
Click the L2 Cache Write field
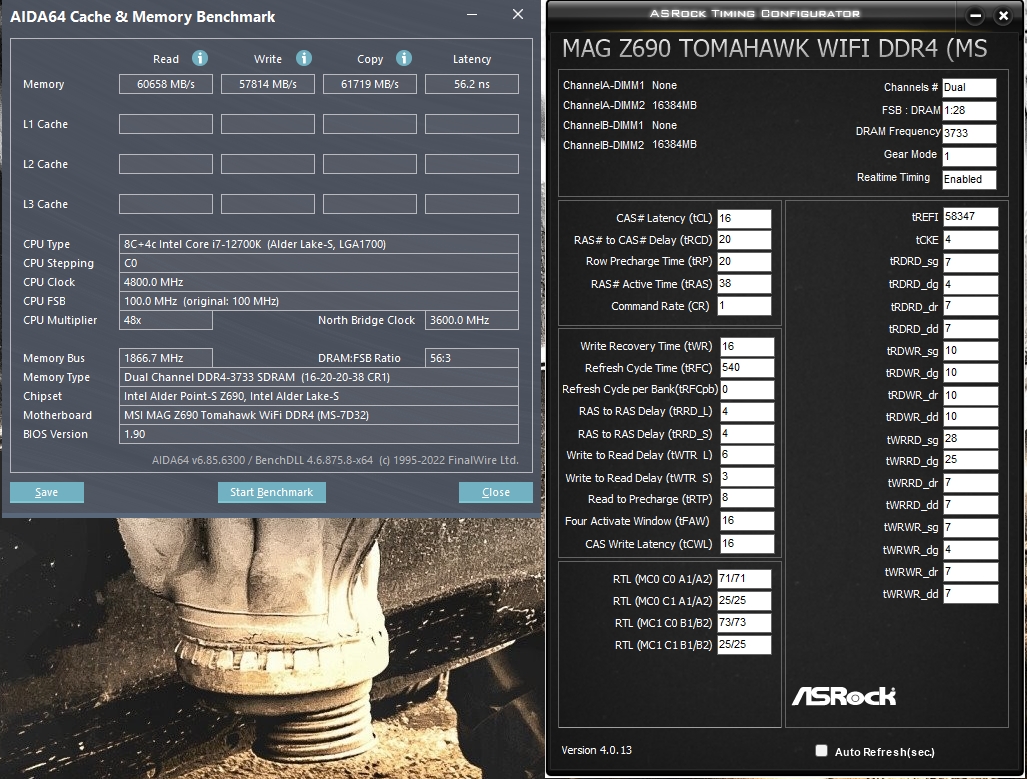pyautogui.click(x=268, y=164)
